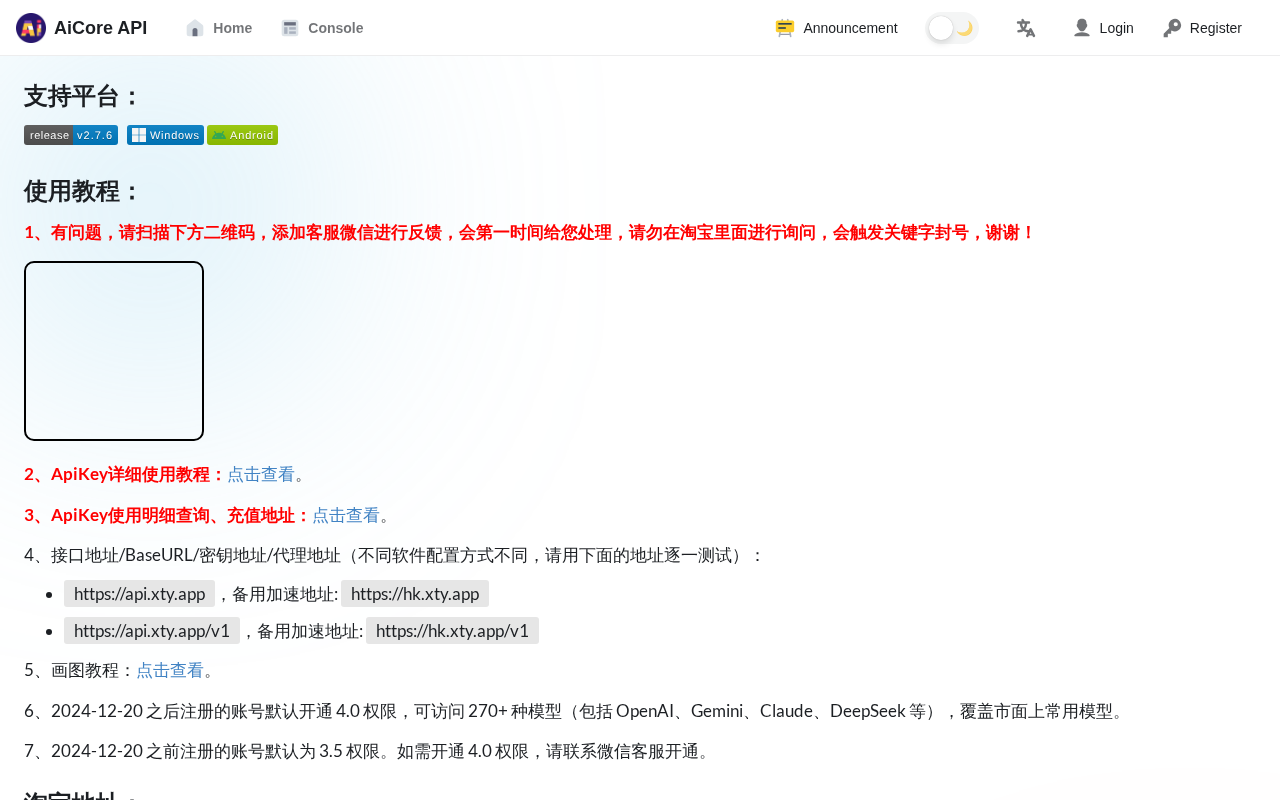Click the QR code image box

(x=114, y=351)
